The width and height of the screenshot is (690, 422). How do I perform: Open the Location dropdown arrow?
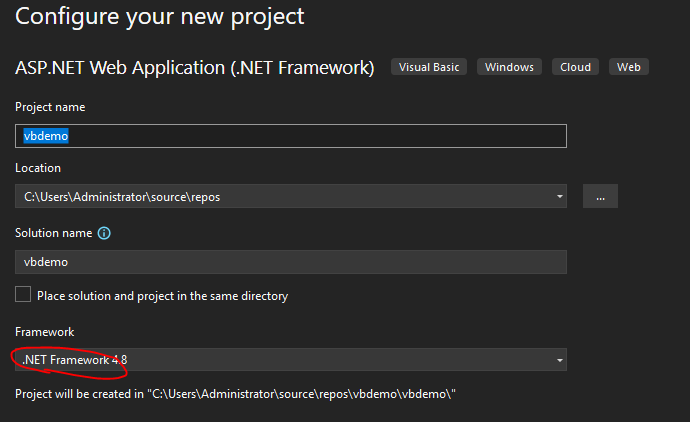point(559,196)
